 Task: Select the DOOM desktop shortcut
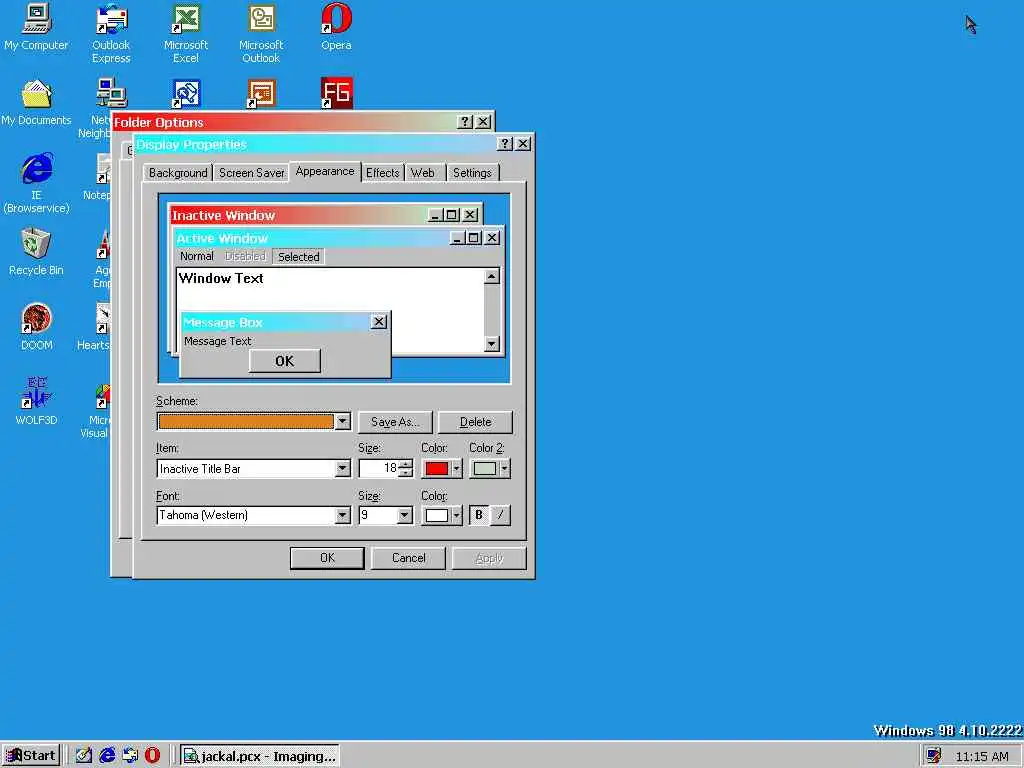pyautogui.click(x=36, y=327)
